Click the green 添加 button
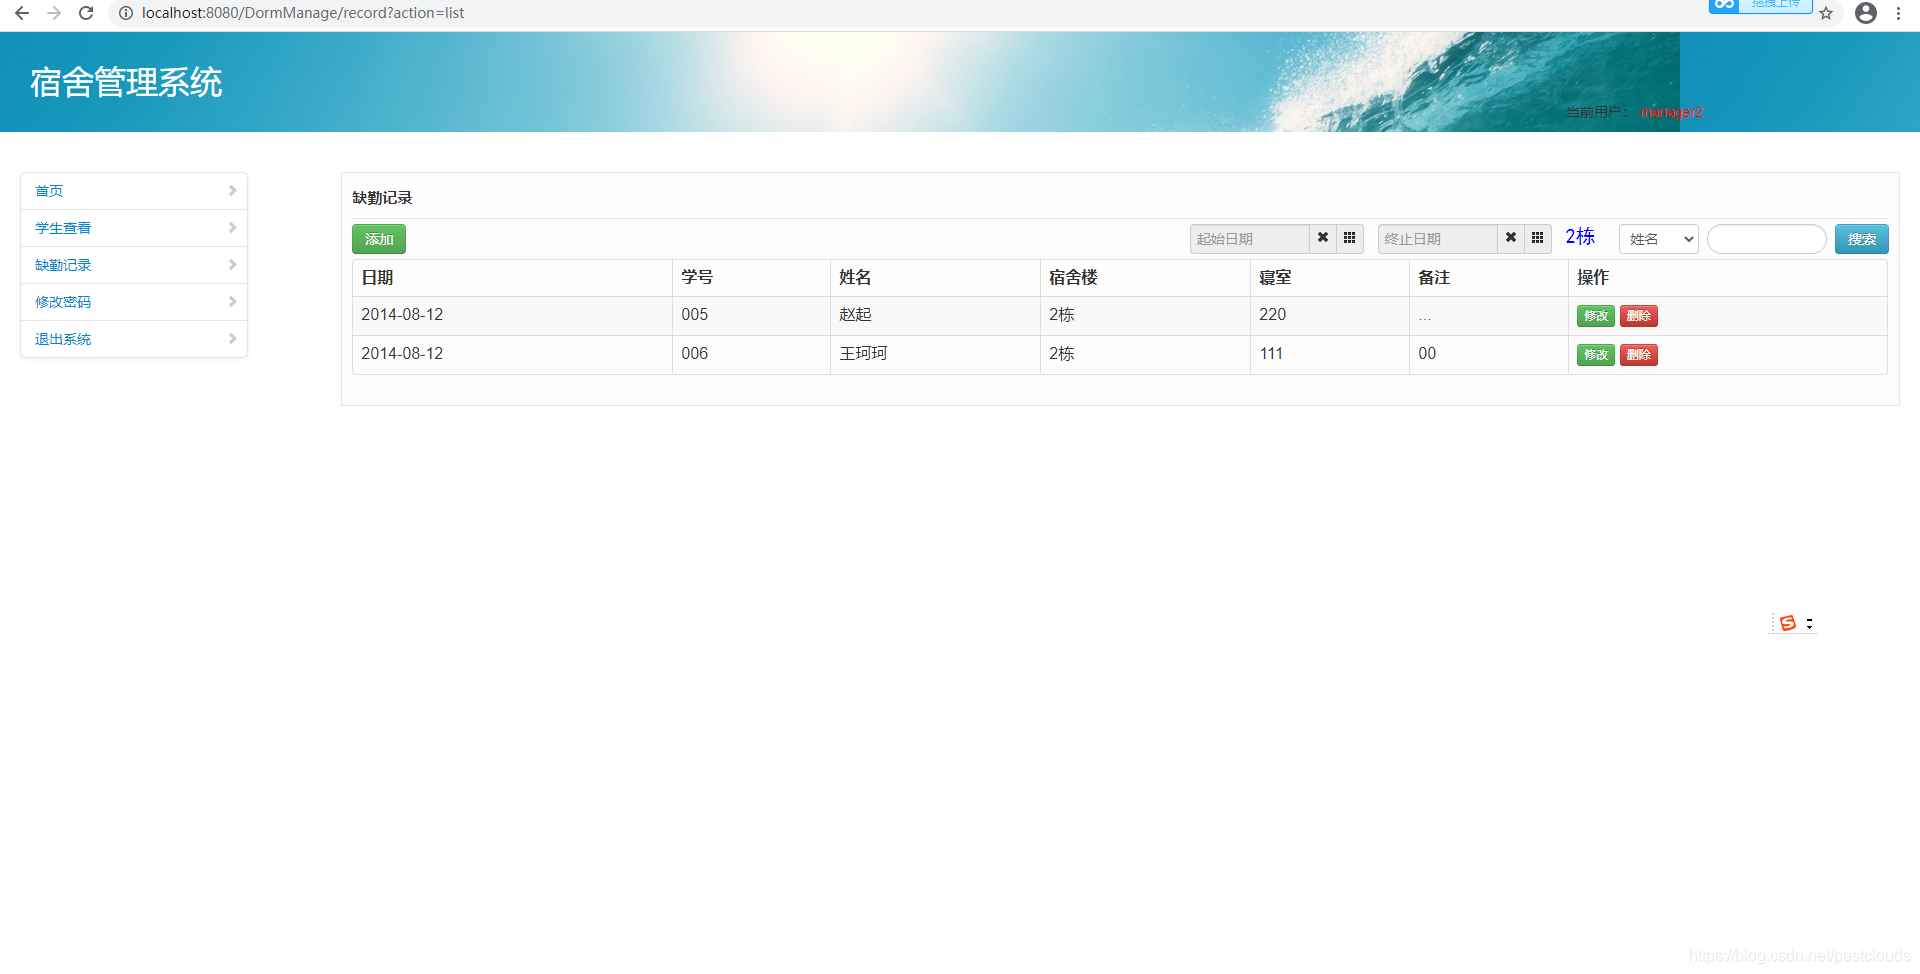 point(379,239)
